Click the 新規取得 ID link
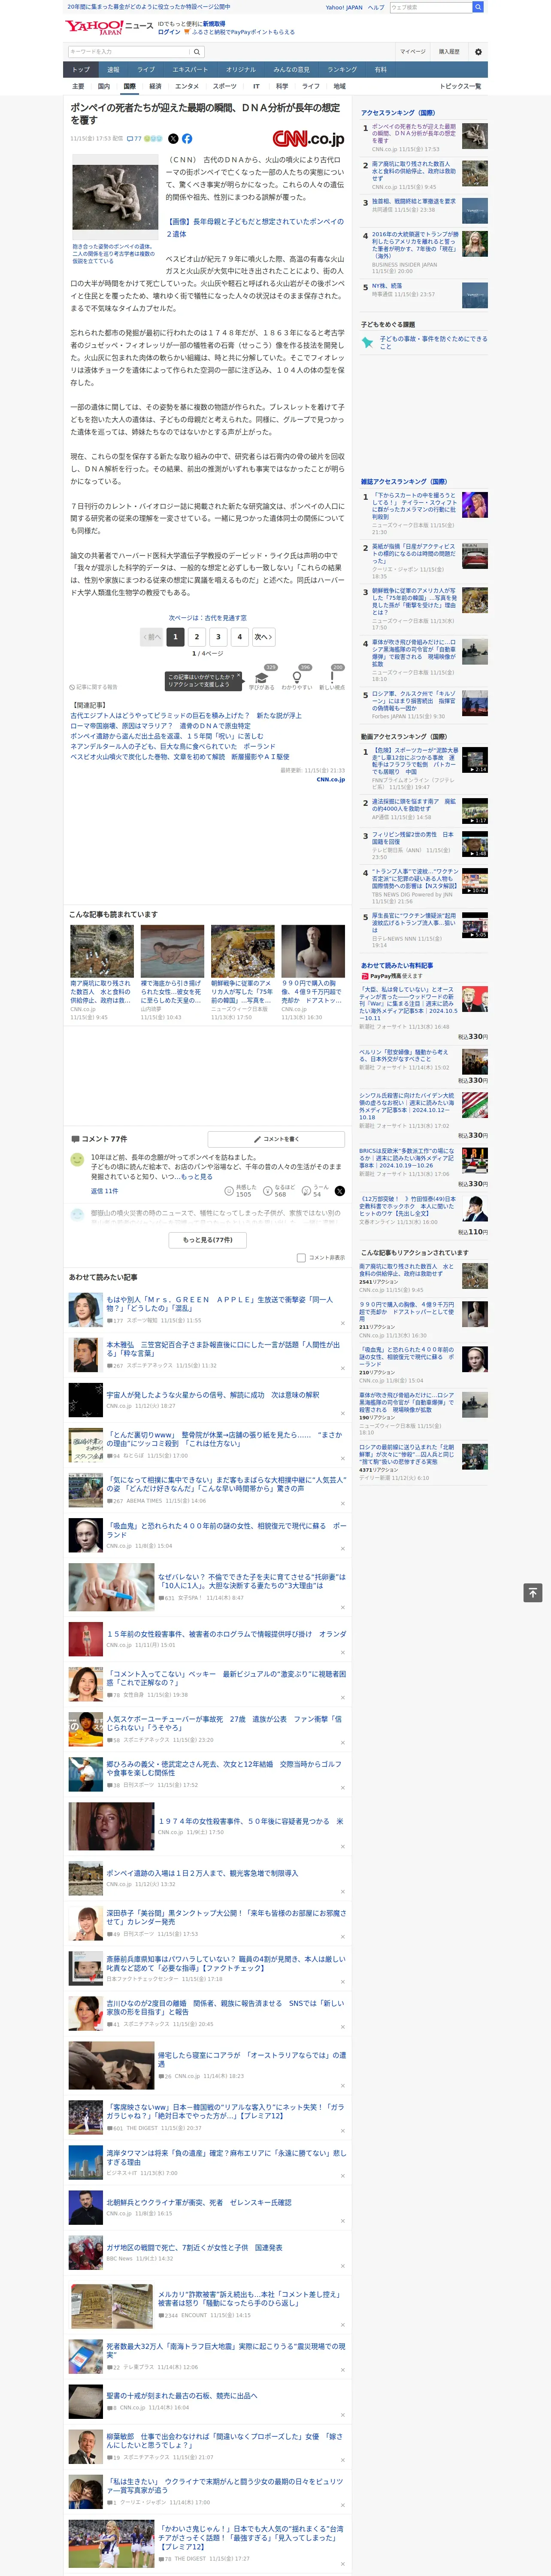Screen dimensions: 551x2576 [214, 23]
